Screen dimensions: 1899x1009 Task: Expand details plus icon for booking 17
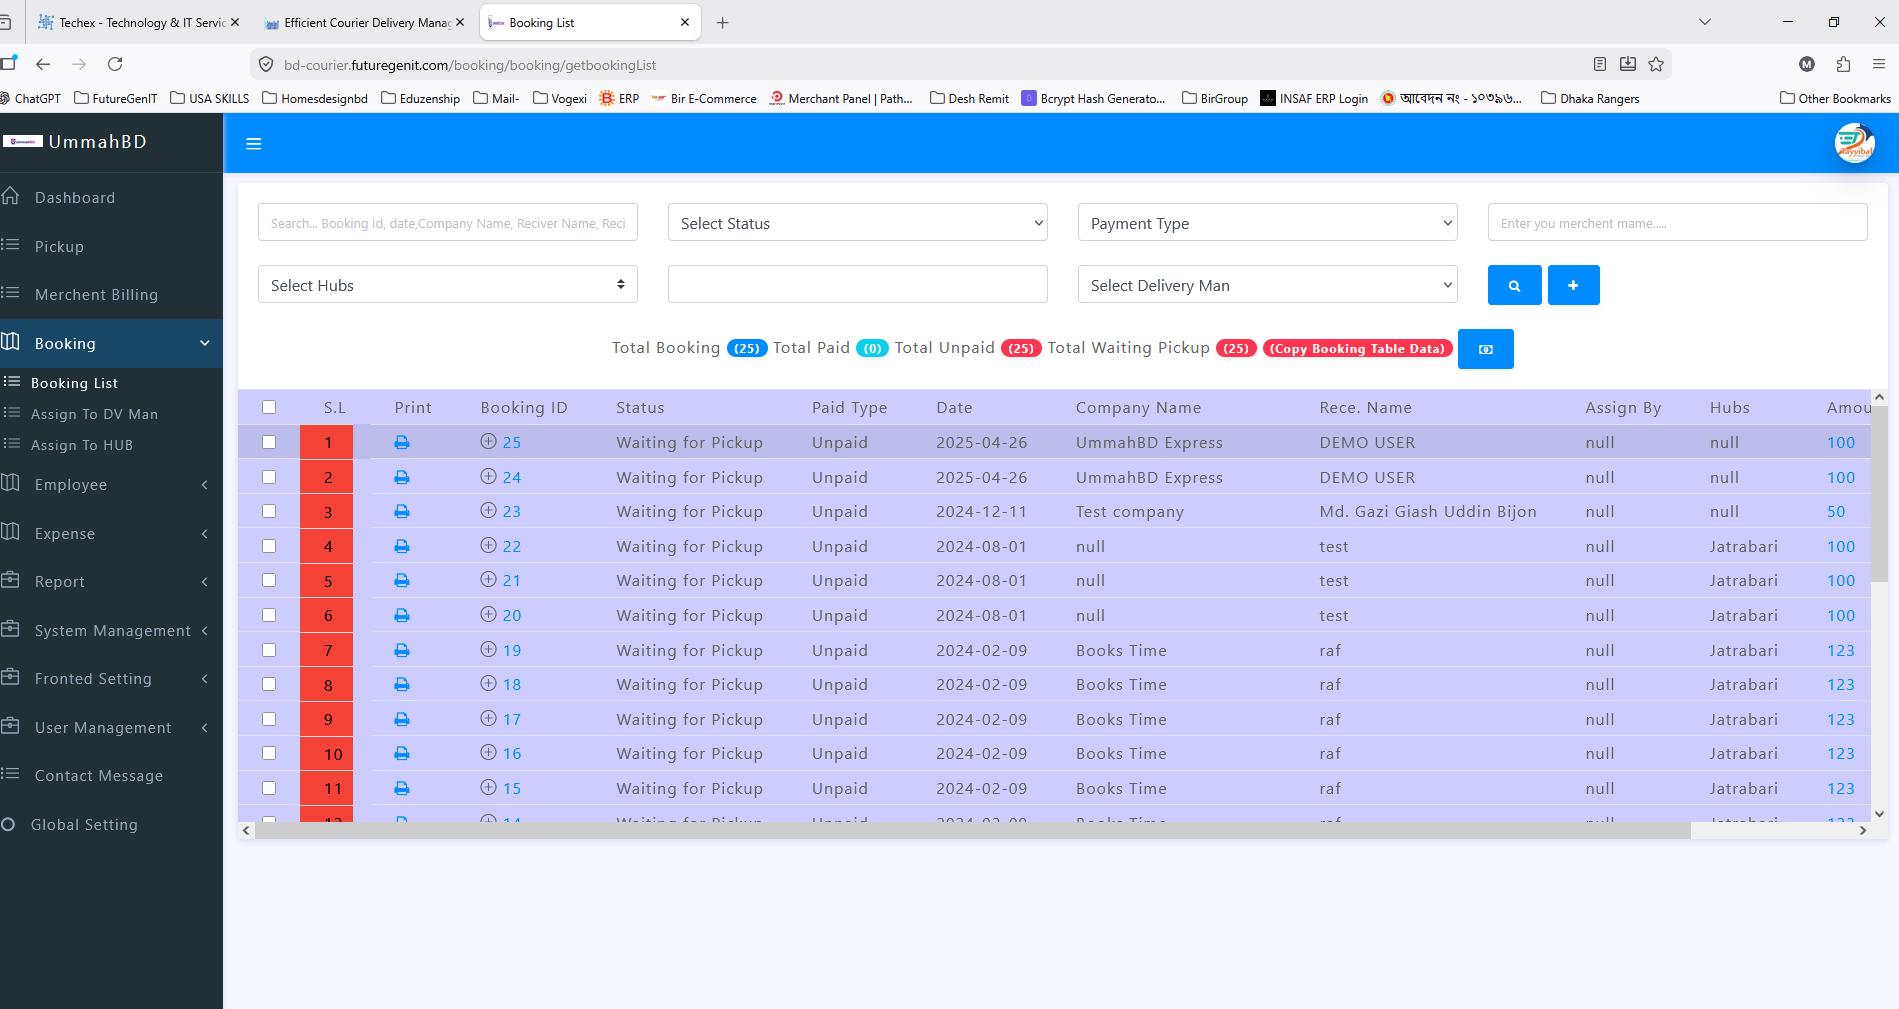[x=488, y=718]
